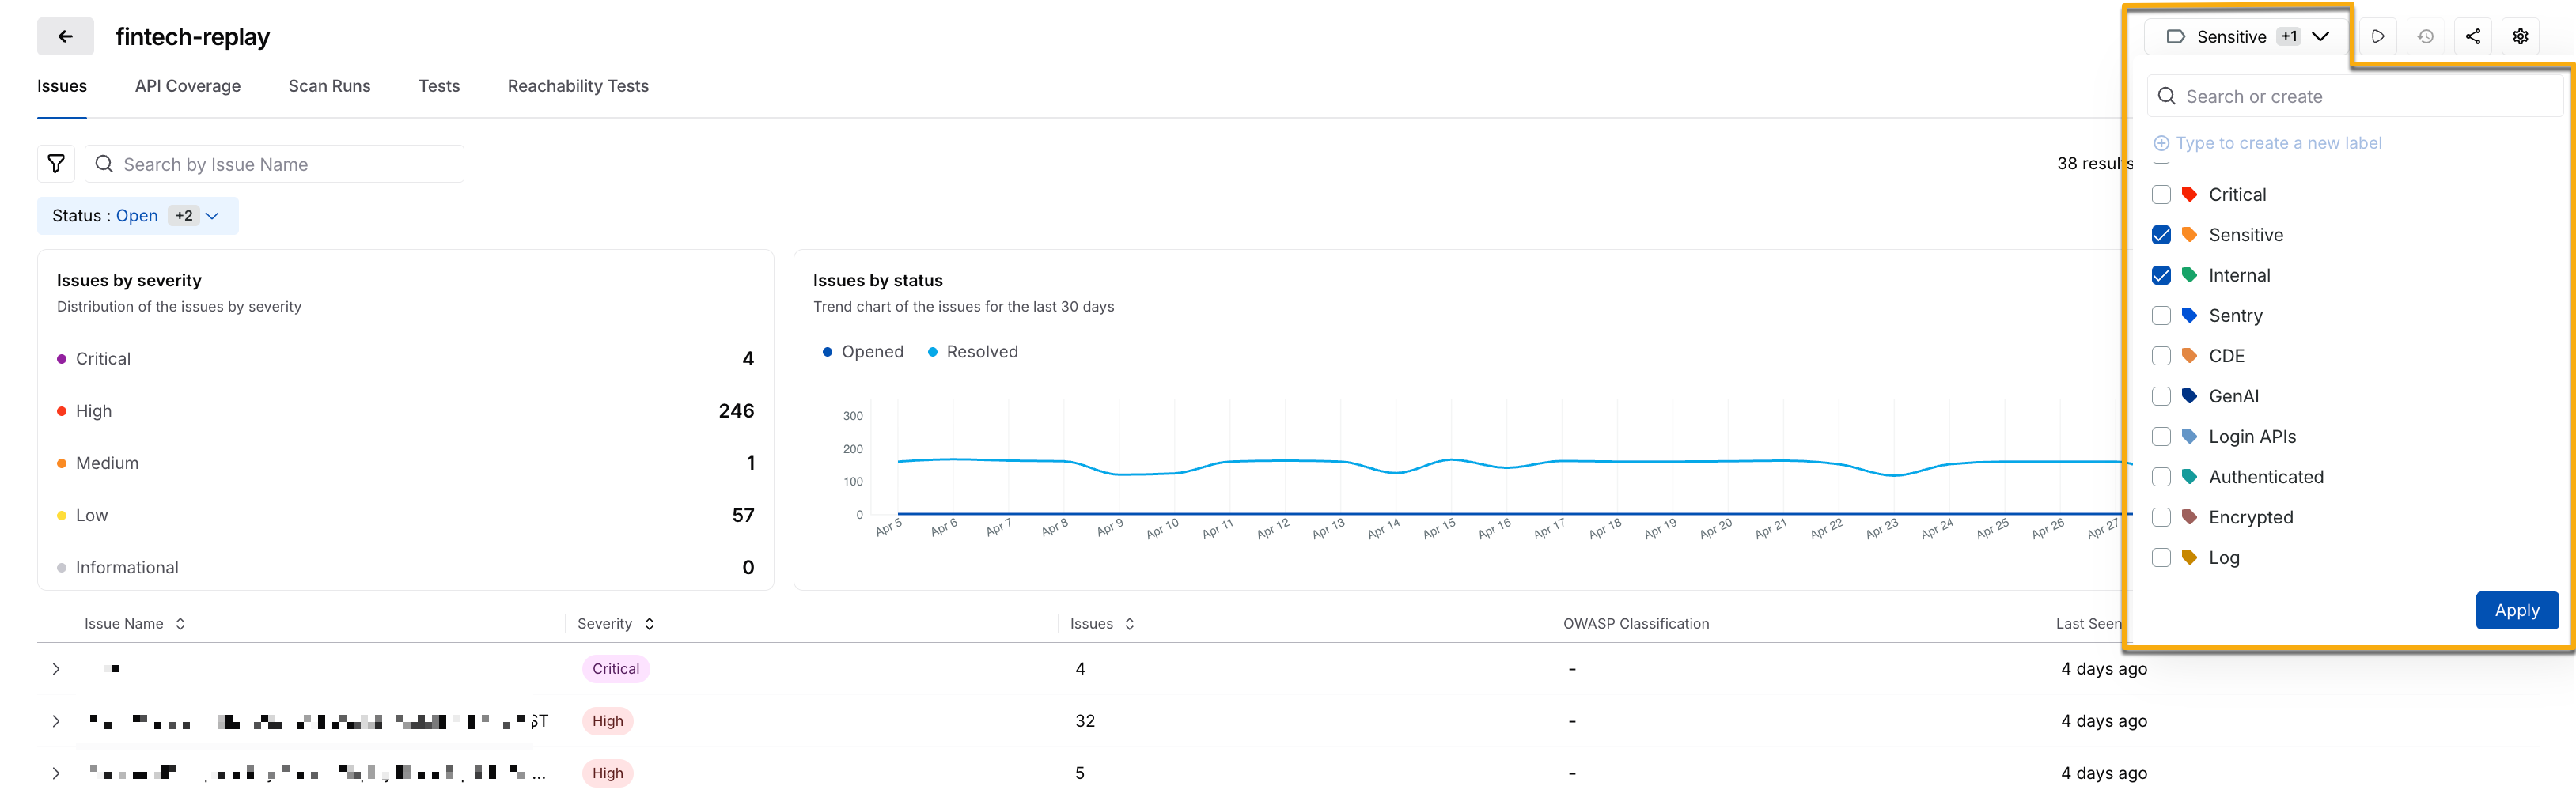The width and height of the screenshot is (2576, 805).
Task: Click the orange Sensitive label tag swatch
Action: point(2189,235)
